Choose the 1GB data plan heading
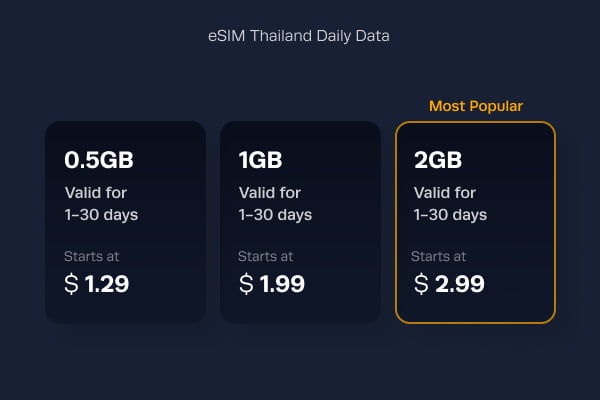 [x=260, y=160]
